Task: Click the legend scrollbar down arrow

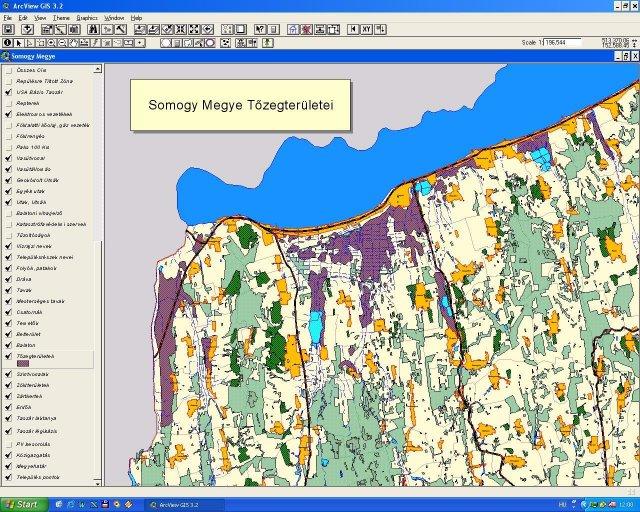Action: [98, 482]
